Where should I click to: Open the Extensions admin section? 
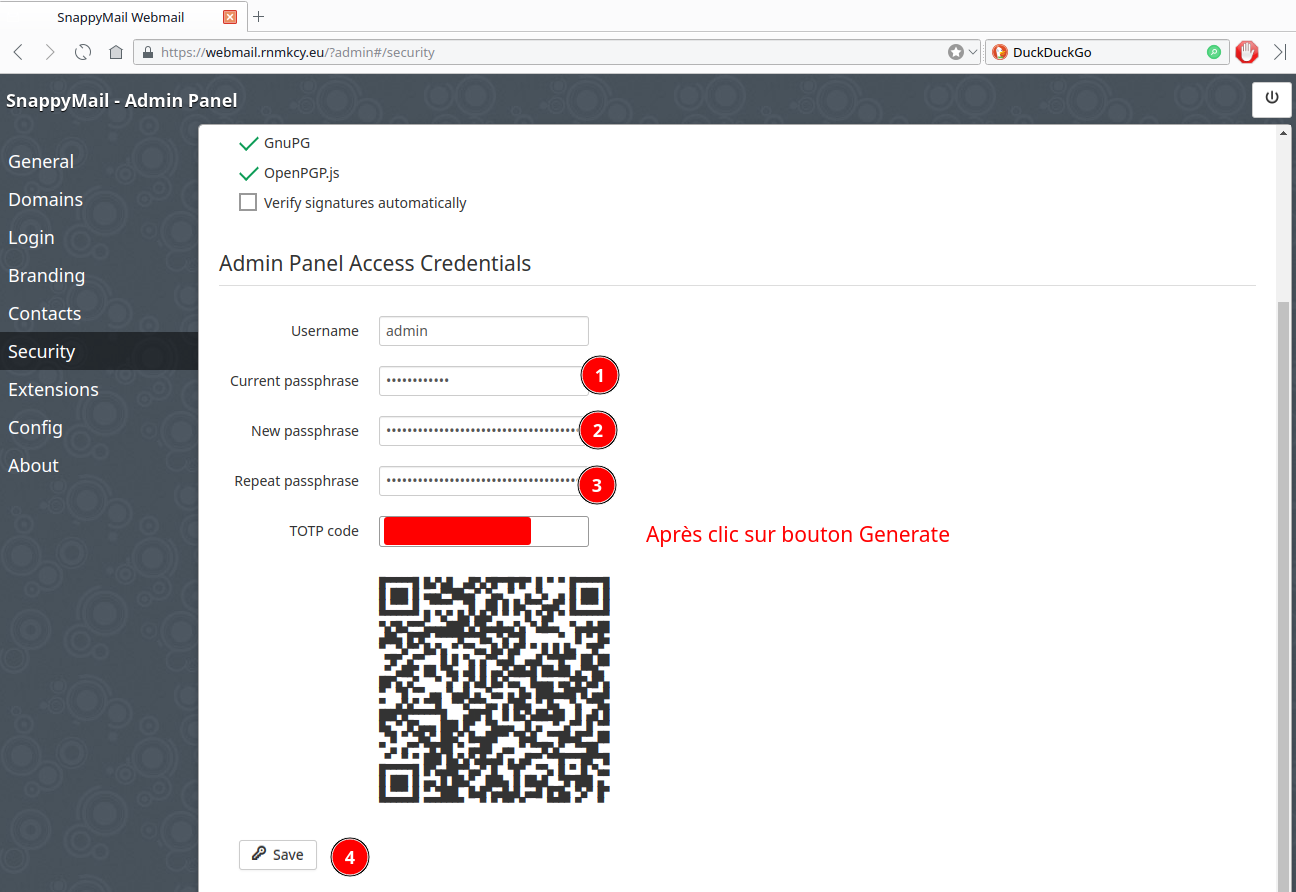[54, 390]
